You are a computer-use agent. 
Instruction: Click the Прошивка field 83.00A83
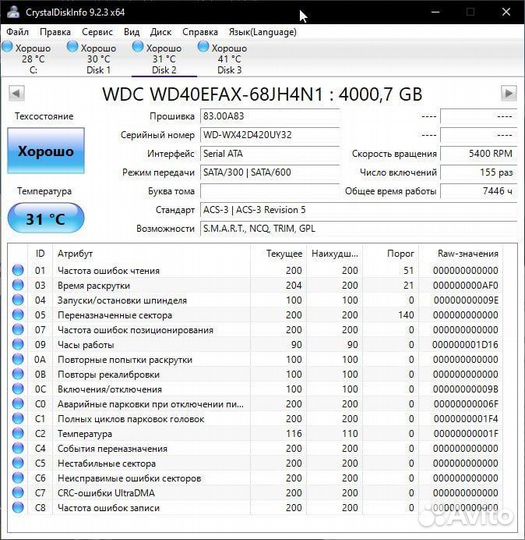270,116
